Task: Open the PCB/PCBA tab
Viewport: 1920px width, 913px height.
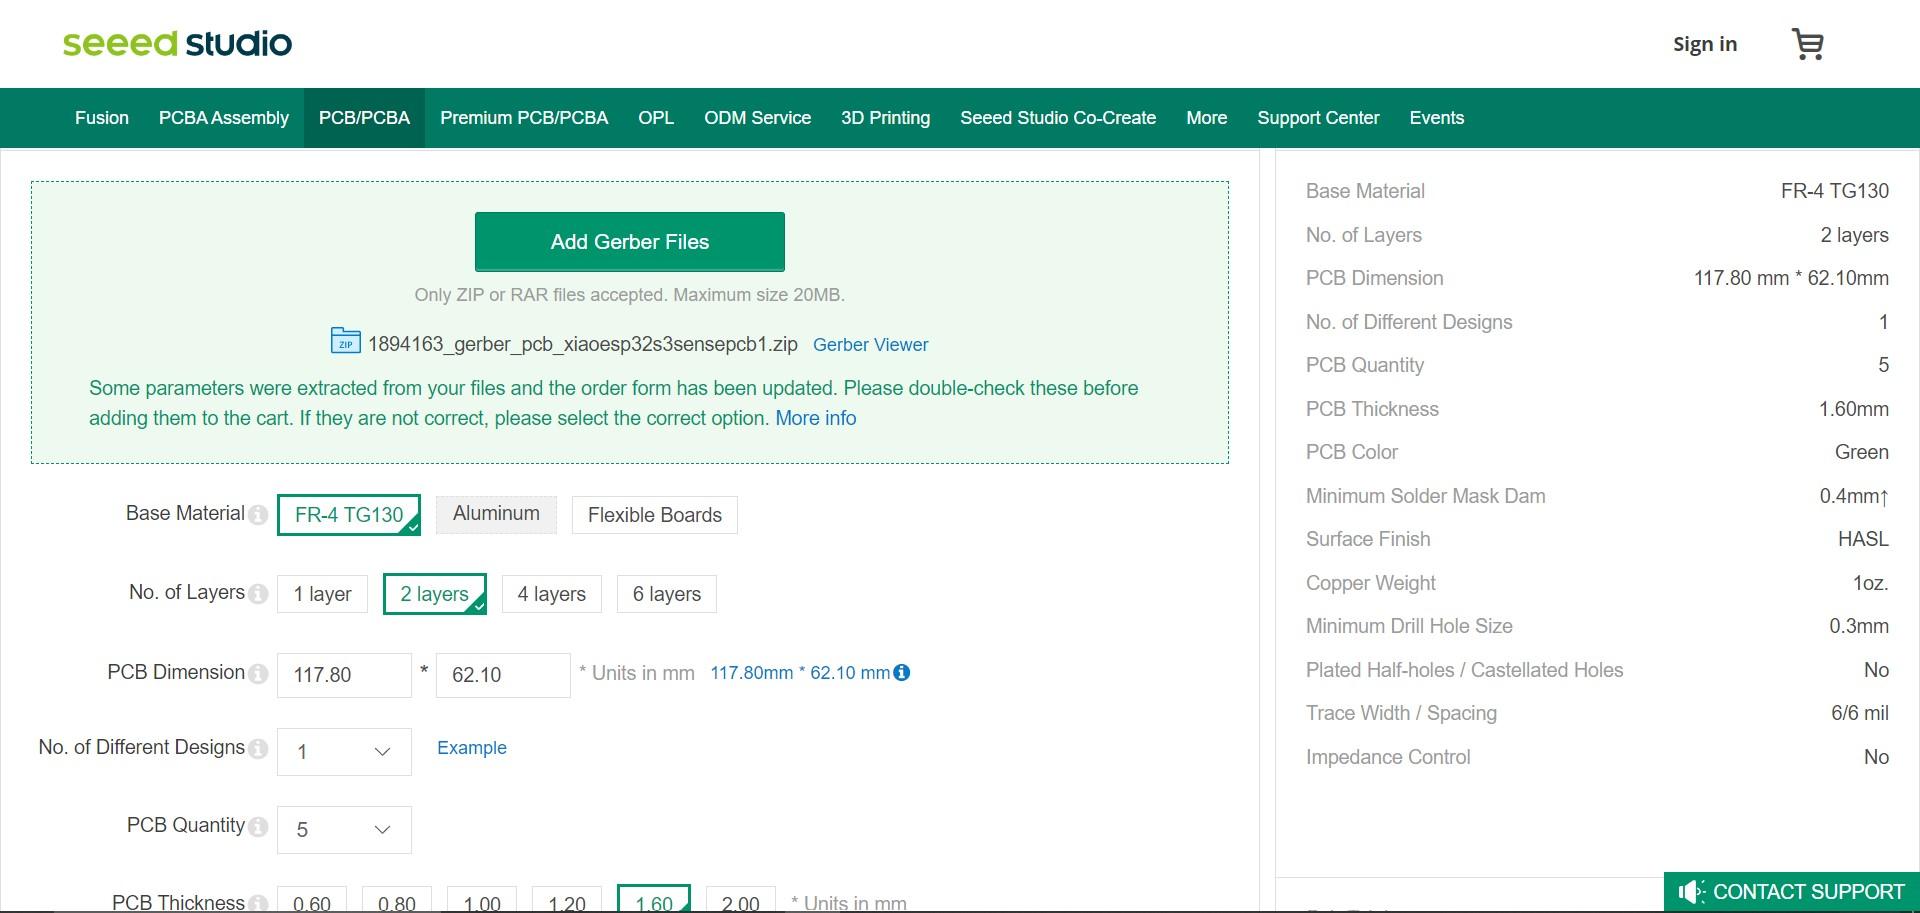Action: click(x=364, y=118)
